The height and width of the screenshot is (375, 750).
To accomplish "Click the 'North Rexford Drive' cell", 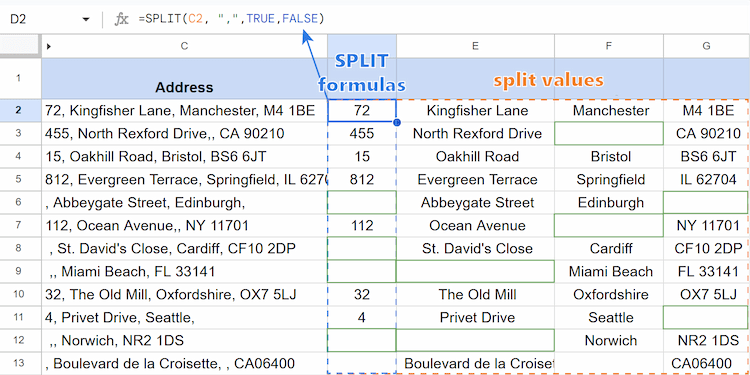I will (x=475, y=133).
